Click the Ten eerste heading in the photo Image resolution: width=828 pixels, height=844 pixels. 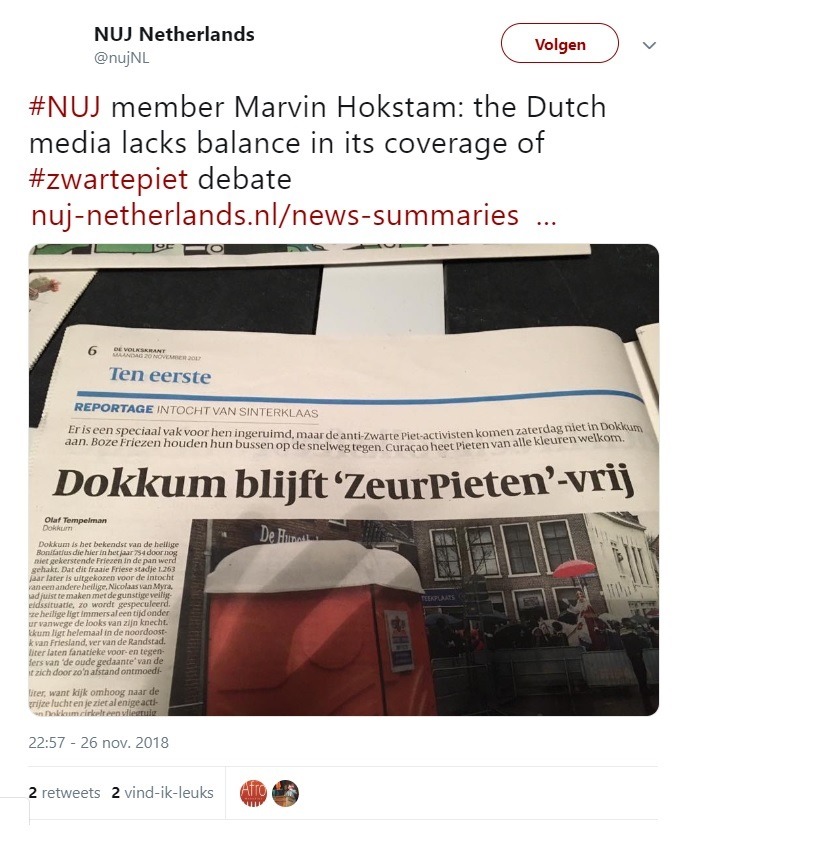pos(160,375)
